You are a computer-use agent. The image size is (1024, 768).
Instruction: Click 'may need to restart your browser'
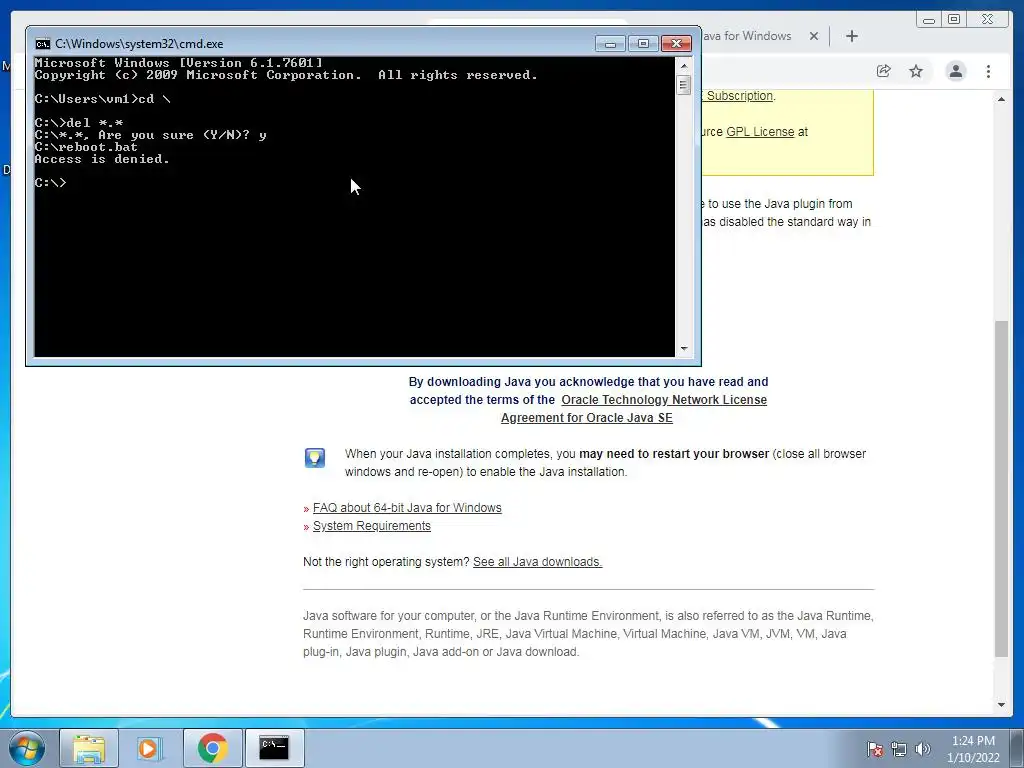674,454
